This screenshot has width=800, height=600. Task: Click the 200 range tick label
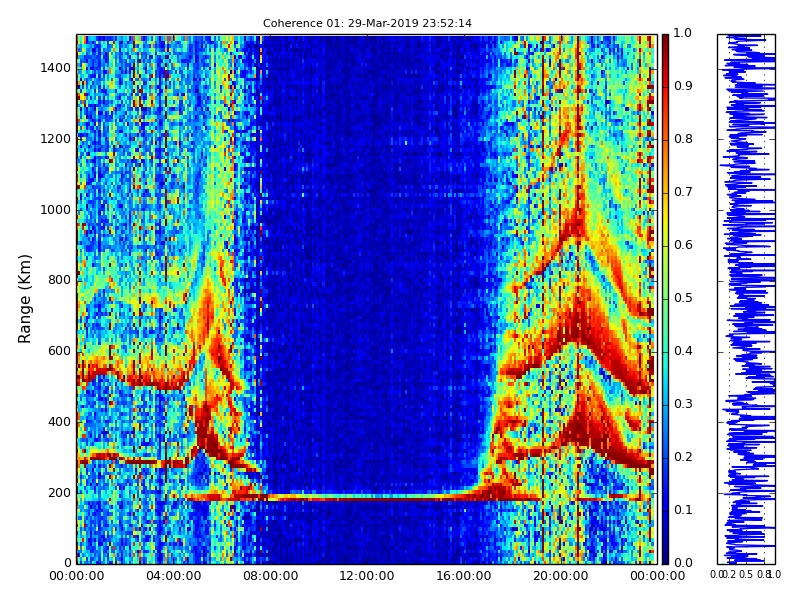coord(59,493)
